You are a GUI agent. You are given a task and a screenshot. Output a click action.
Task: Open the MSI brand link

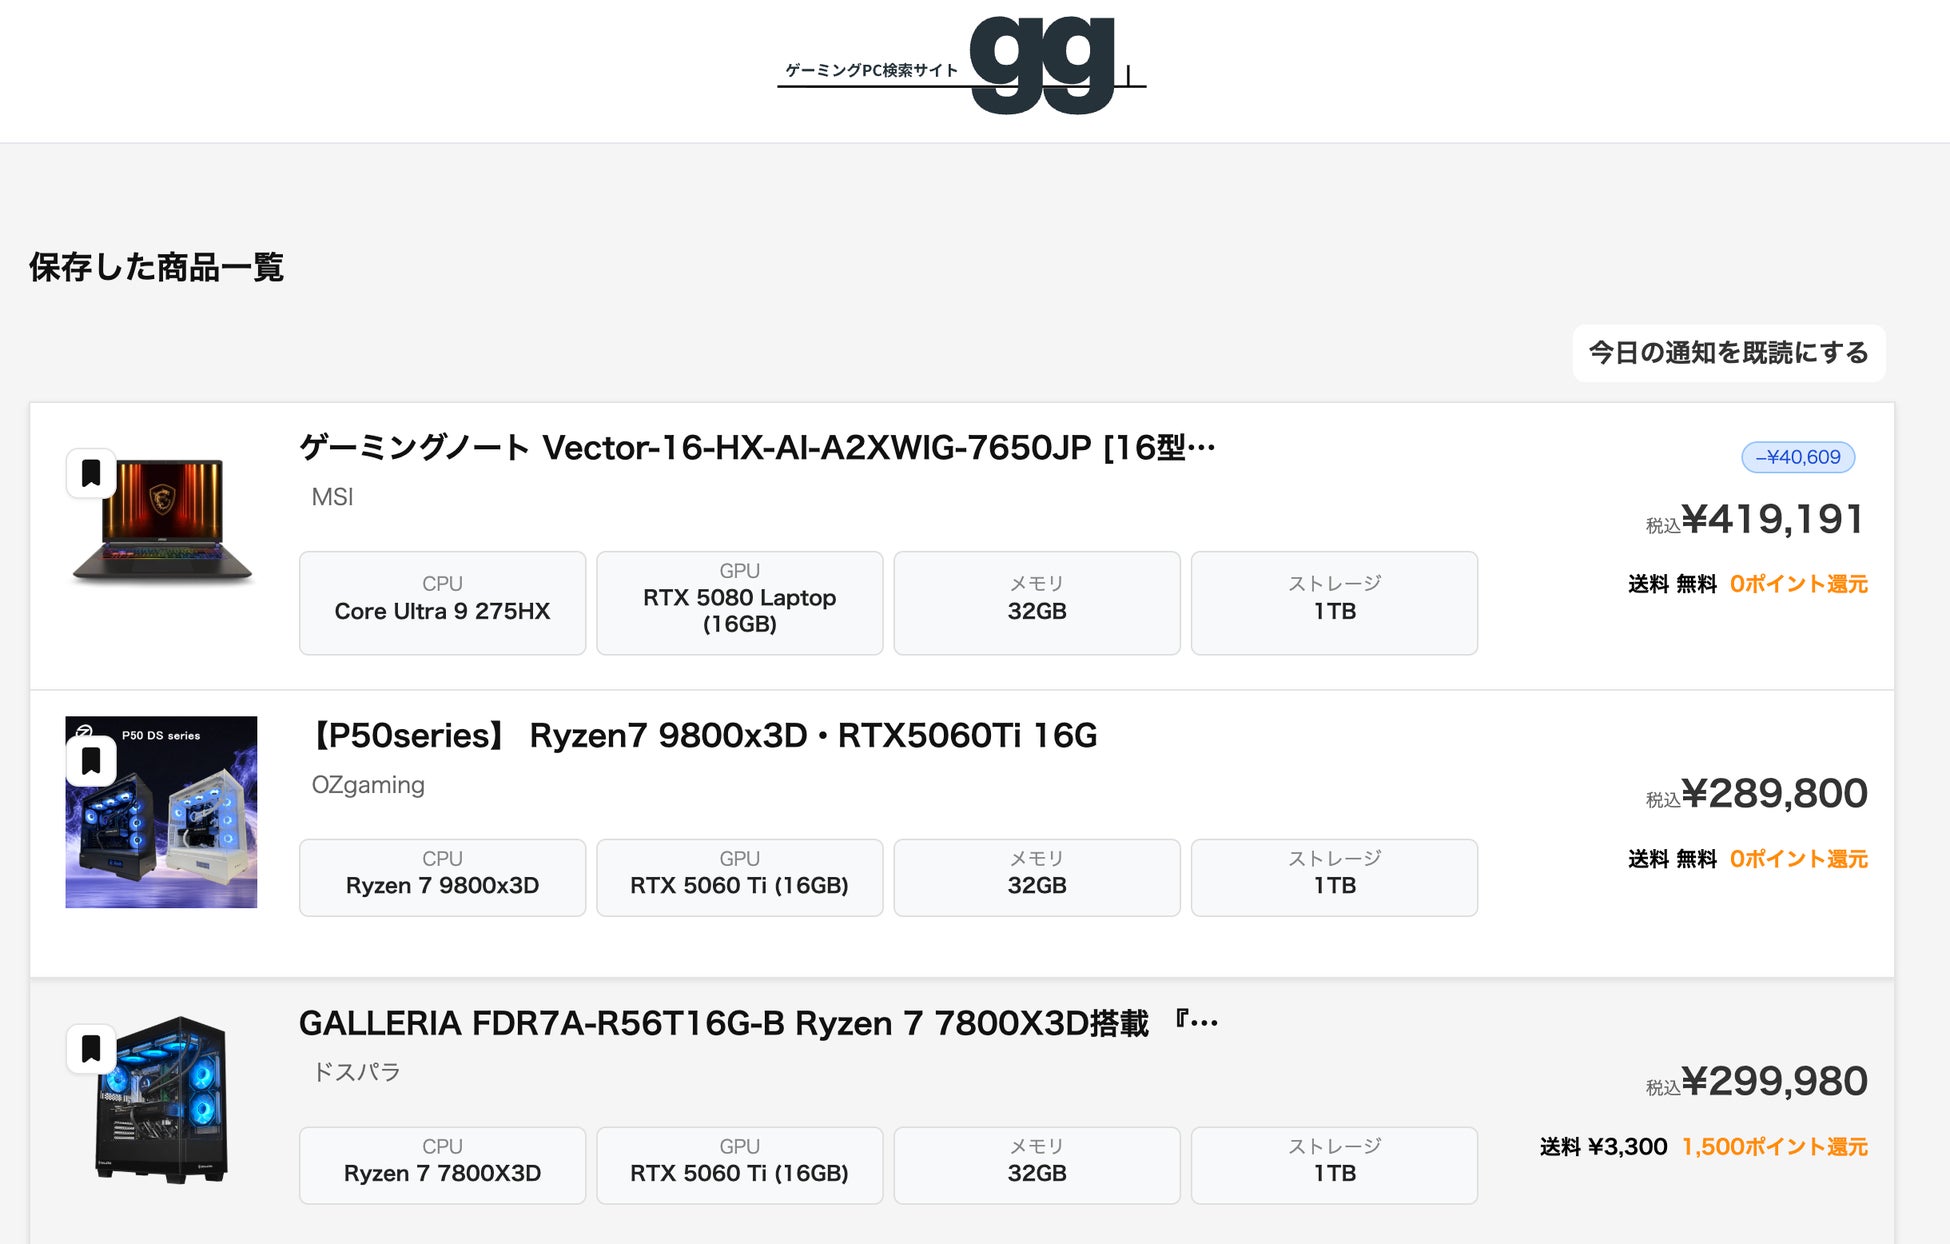tap(332, 497)
